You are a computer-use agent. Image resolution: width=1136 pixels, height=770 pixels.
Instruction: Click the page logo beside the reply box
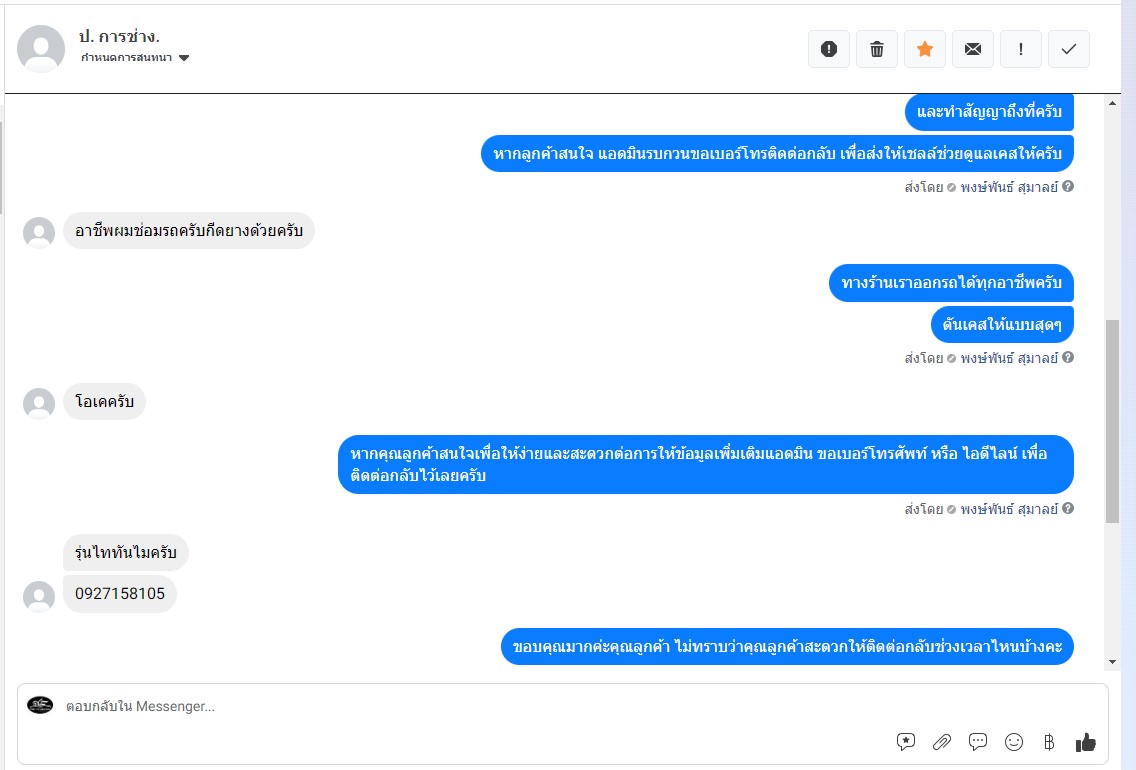tap(40, 705)
